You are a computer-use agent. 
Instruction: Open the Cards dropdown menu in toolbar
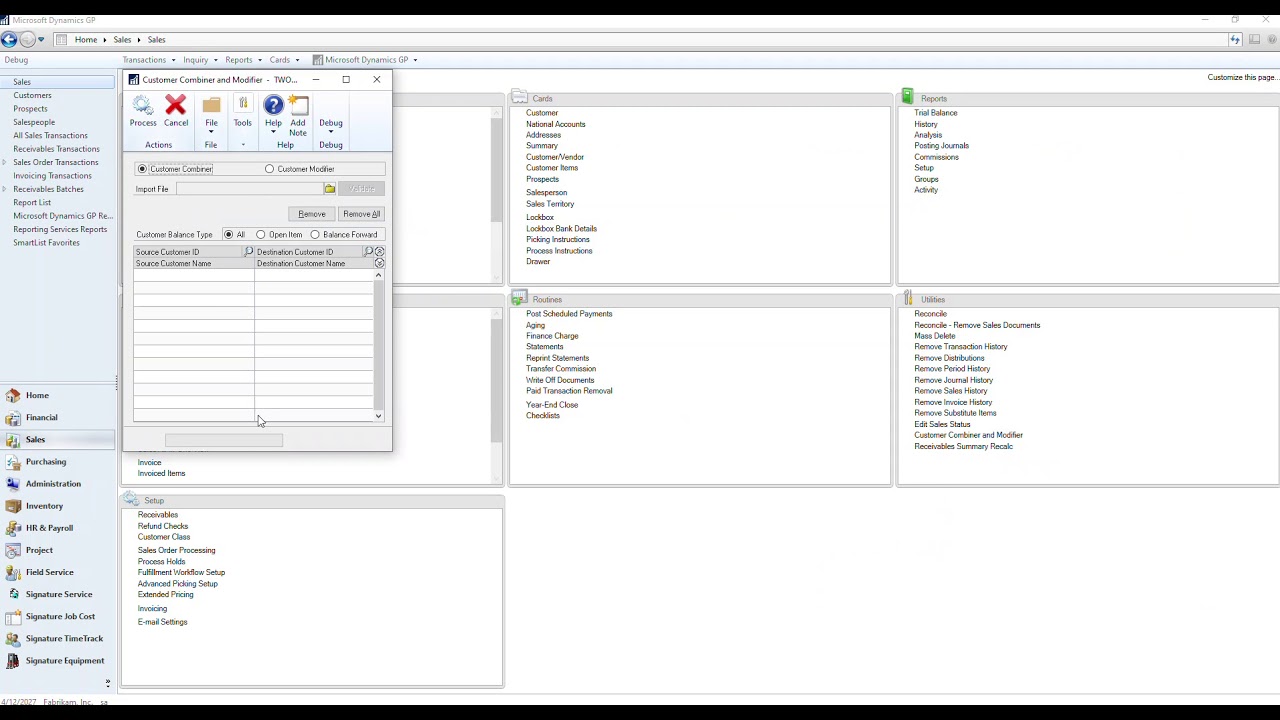[283, 60]
